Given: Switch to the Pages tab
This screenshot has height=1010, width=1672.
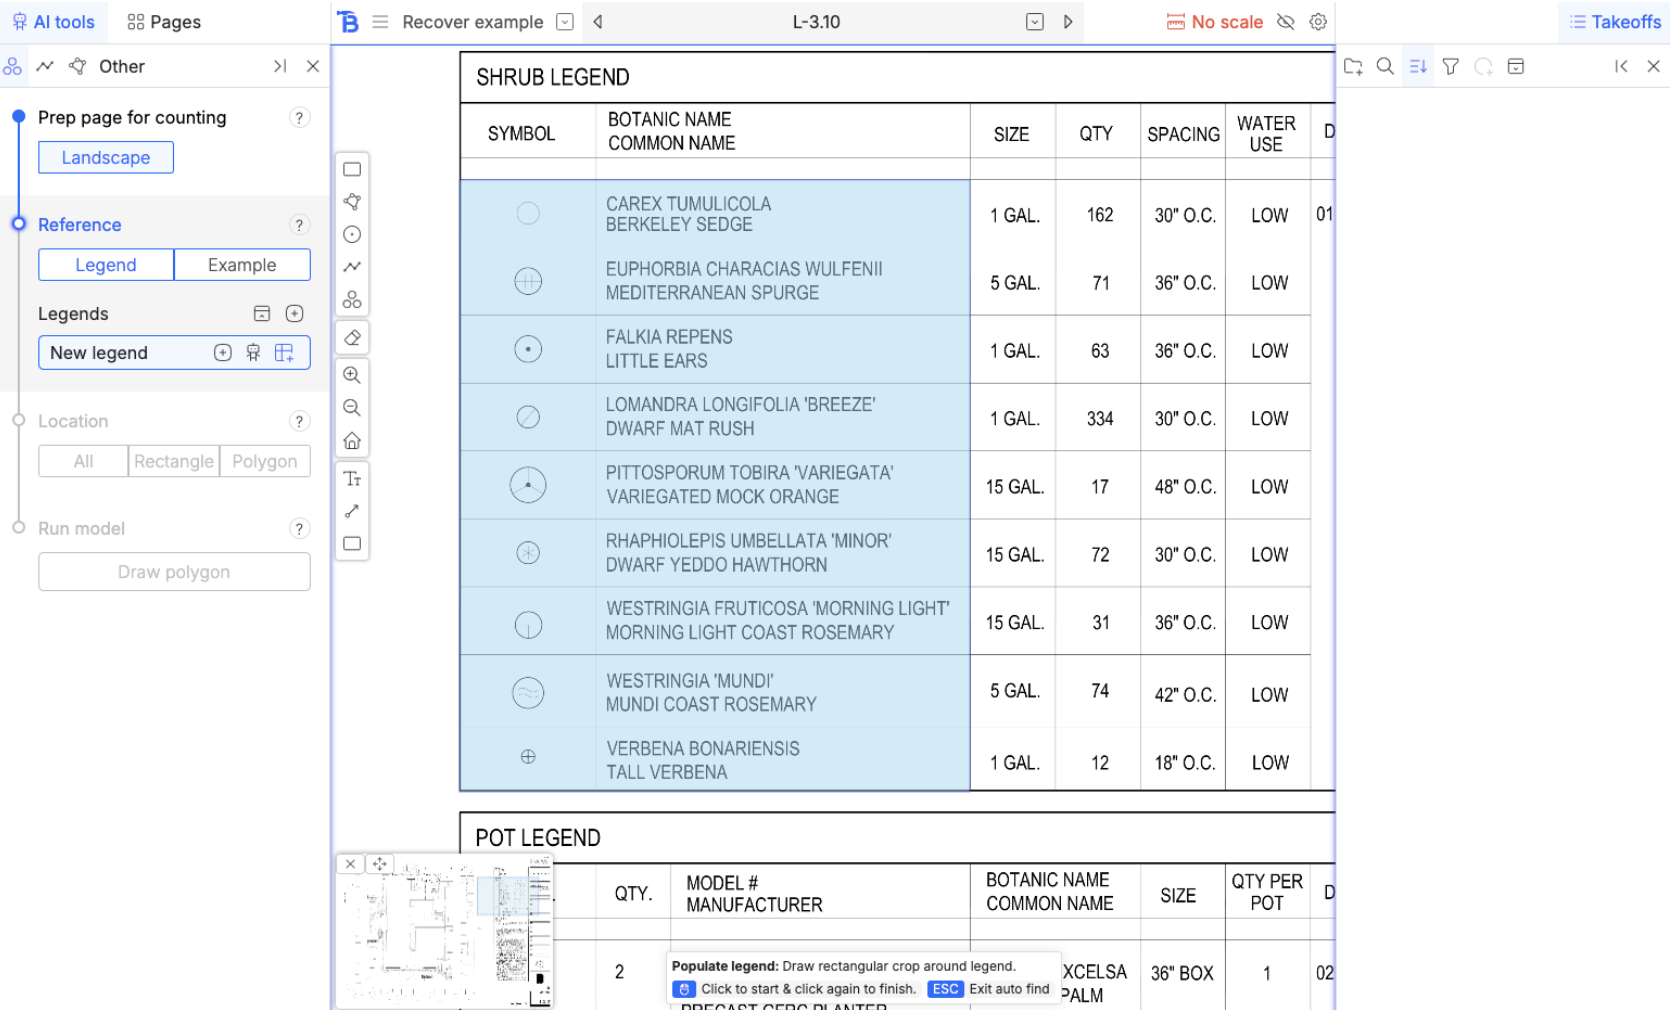Looking at the screenshot, I should coord(164,22).
